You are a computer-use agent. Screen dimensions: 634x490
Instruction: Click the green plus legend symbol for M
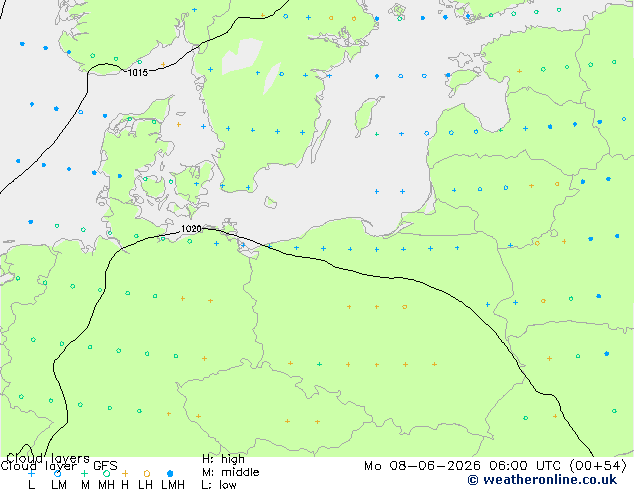(x=84, y=473)
